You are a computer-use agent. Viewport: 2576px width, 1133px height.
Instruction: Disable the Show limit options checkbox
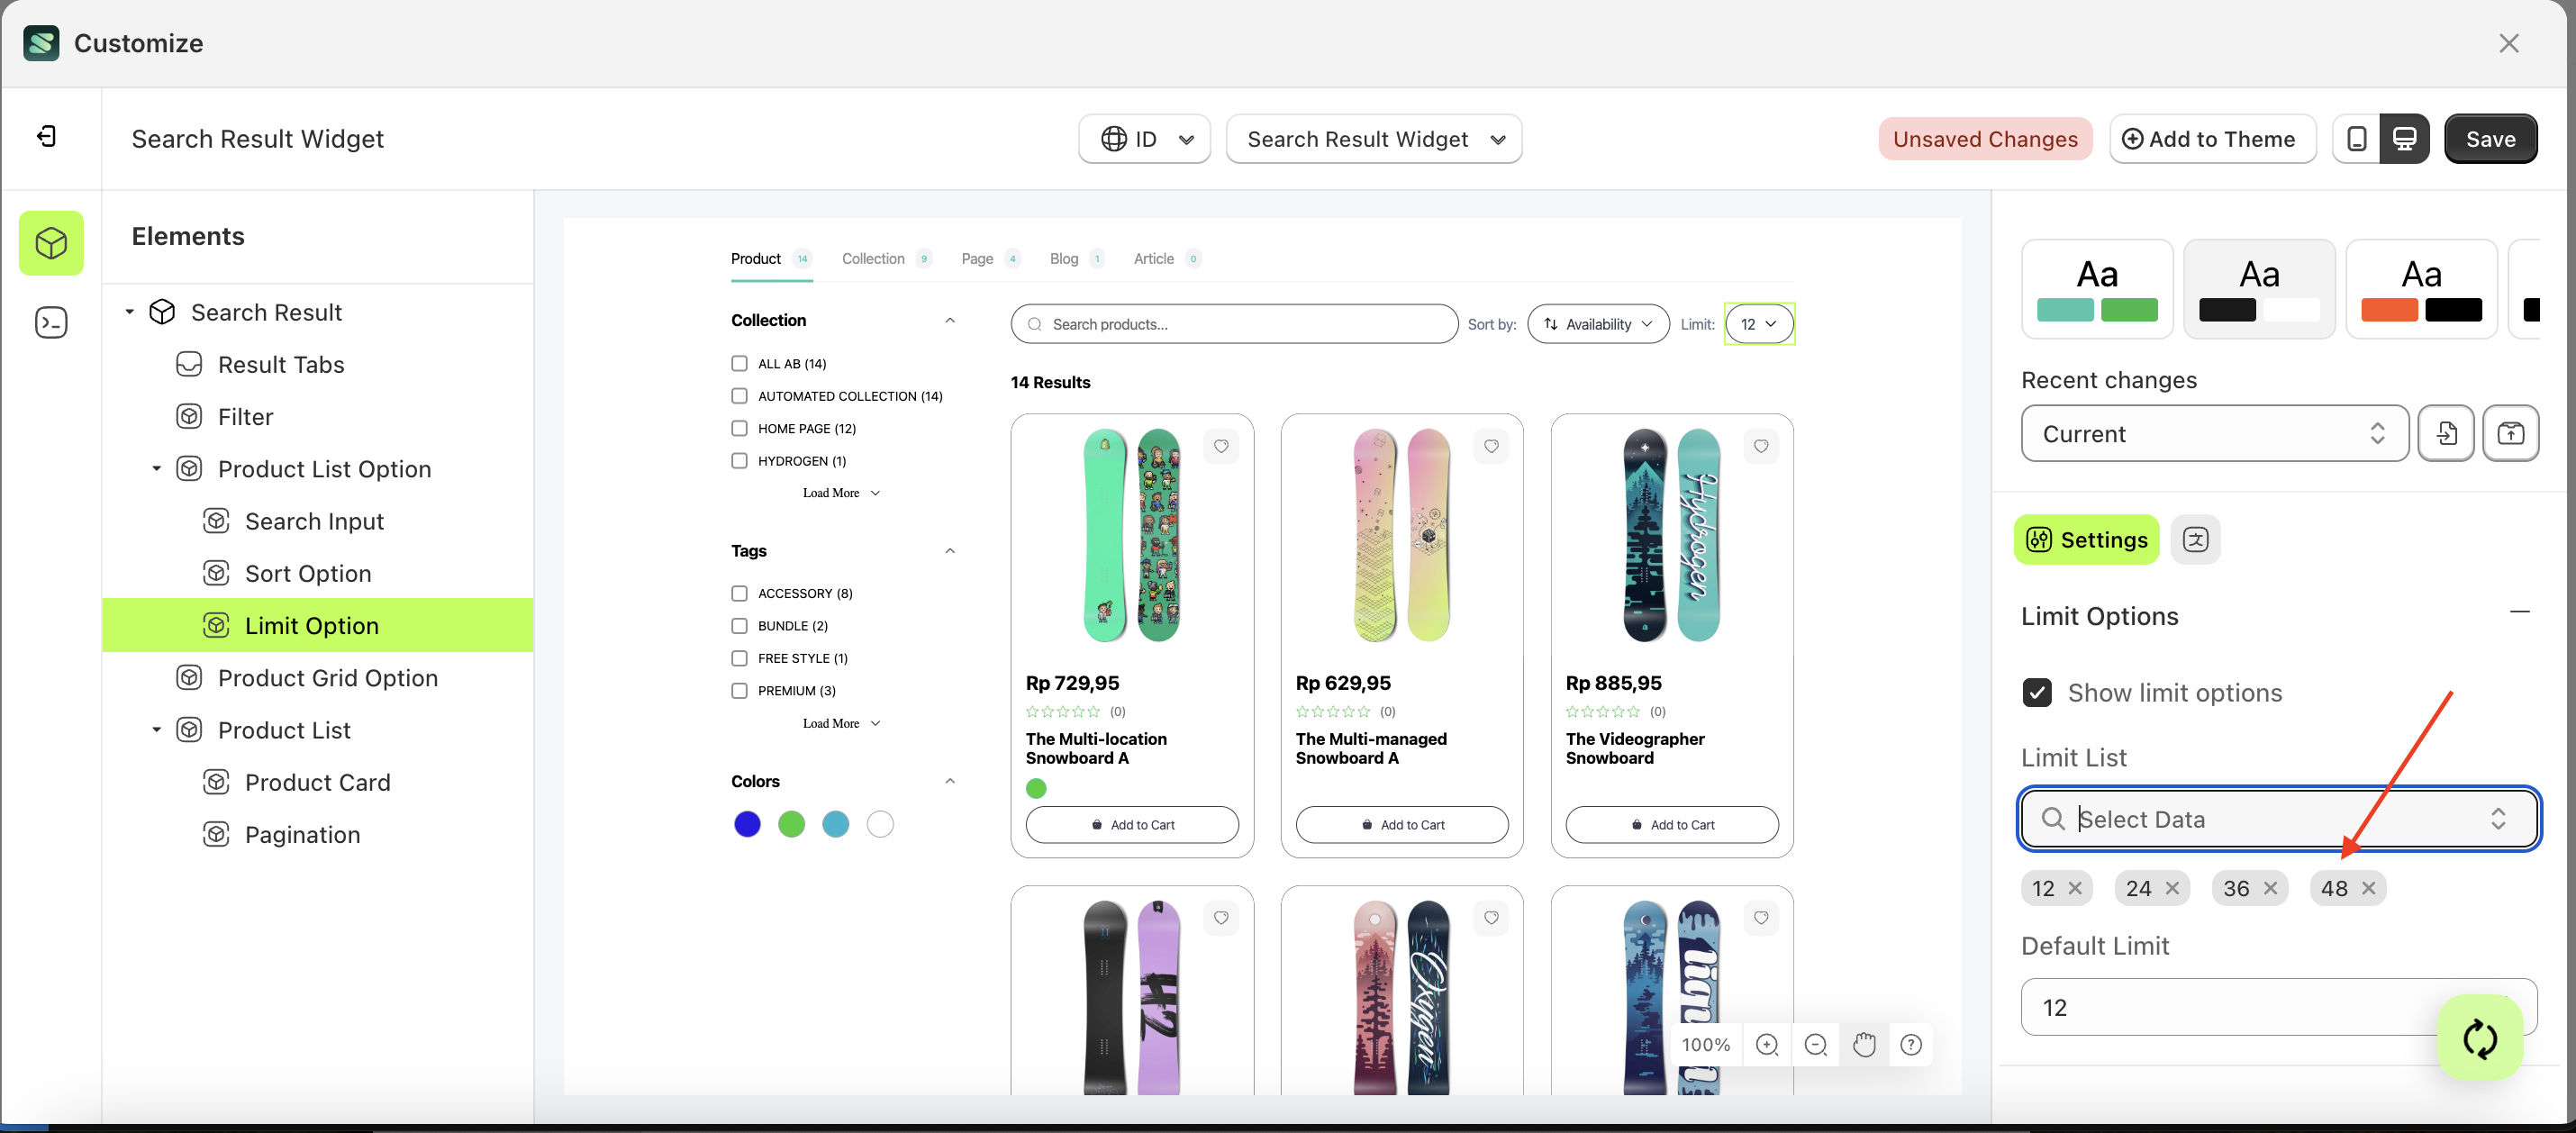[2037, 692]
